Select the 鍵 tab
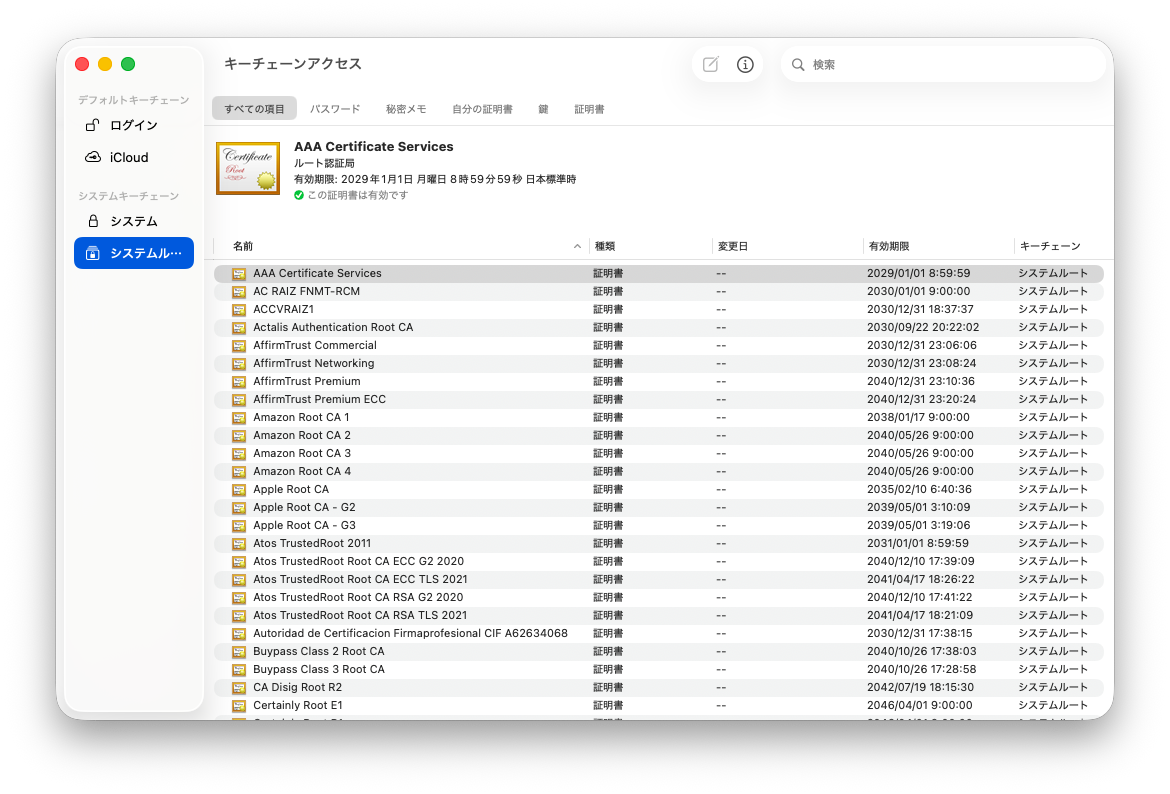1170x794 pixels. 543,109
